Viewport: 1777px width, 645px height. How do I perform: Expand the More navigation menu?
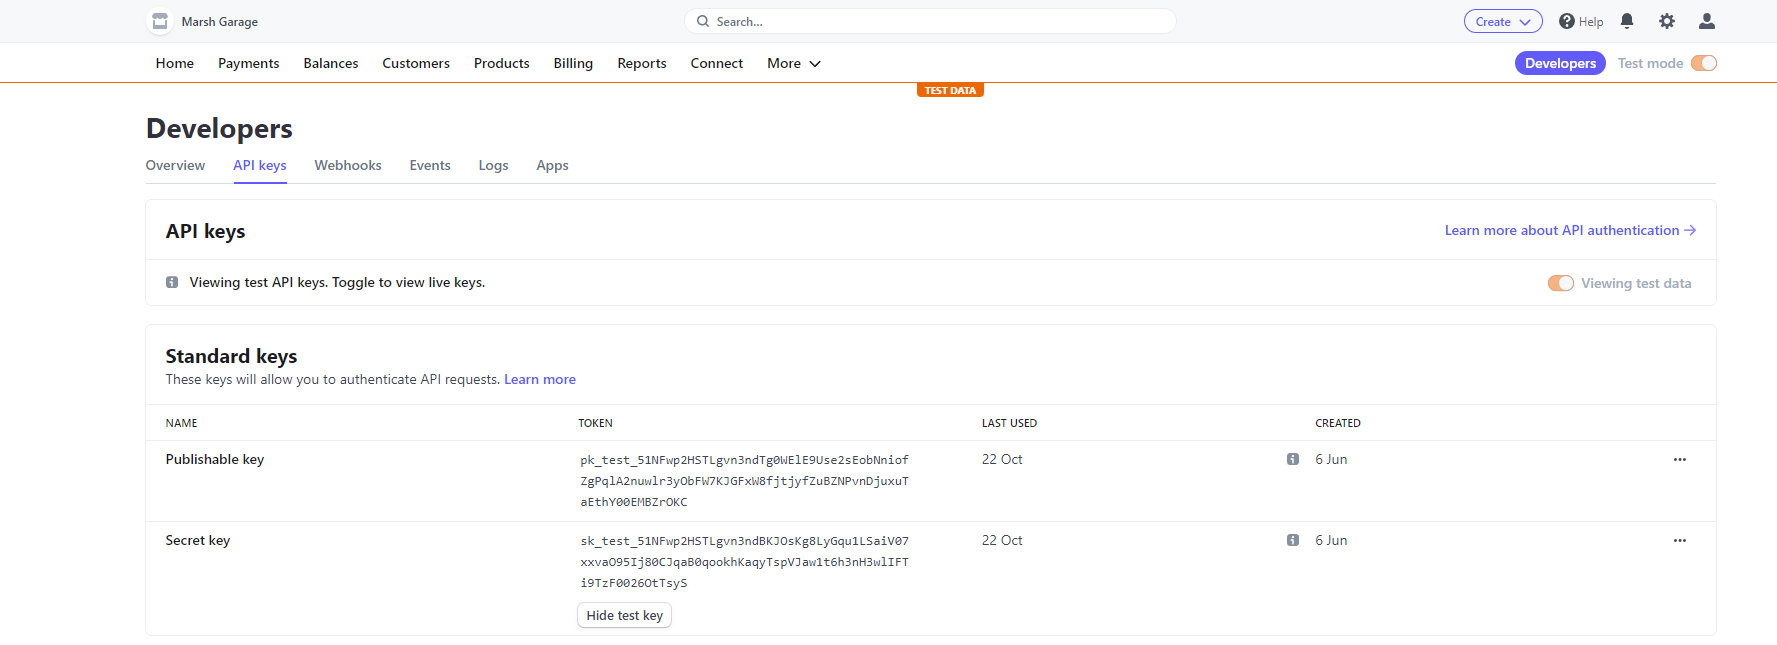pyautogui.click(x=794, y=63)
